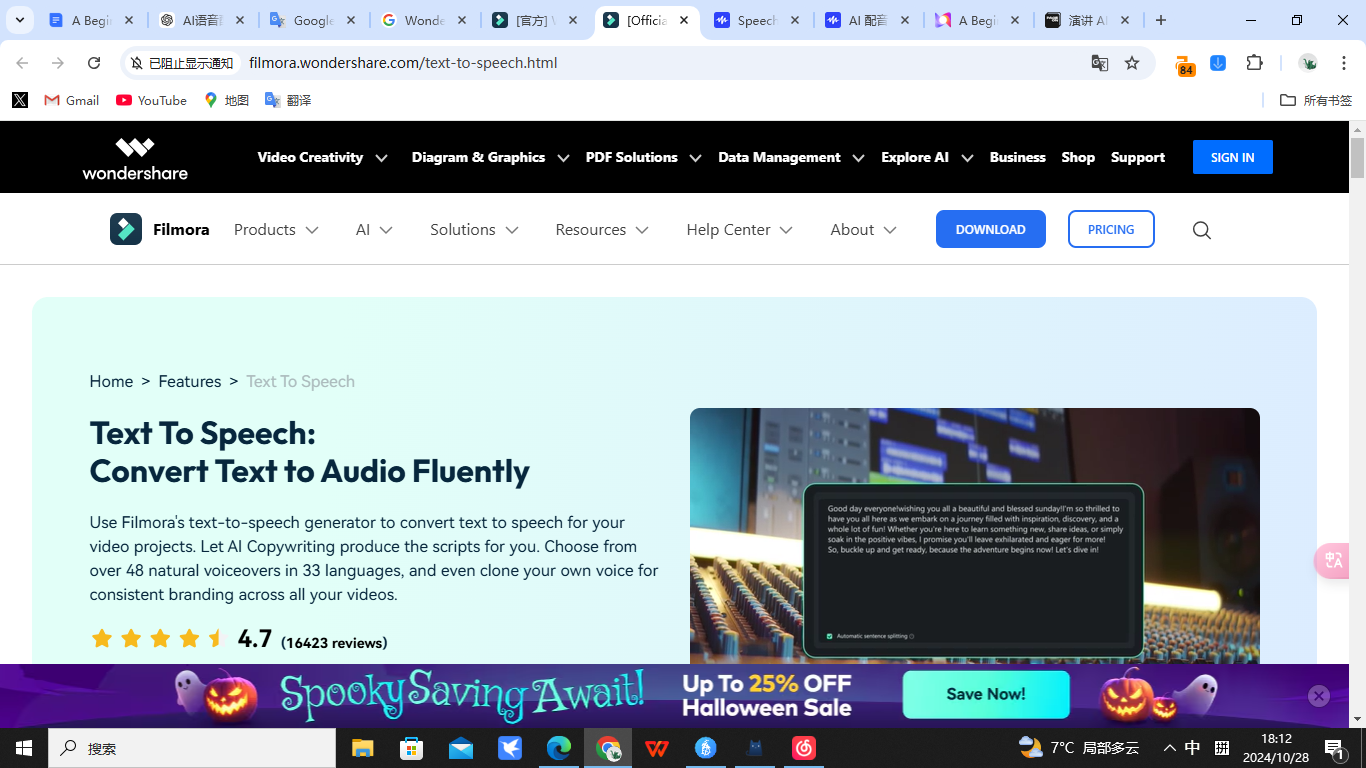Expand the Diagram & Graphics menu
Viewport: 1366px width, 768px height.
(490, 157)
